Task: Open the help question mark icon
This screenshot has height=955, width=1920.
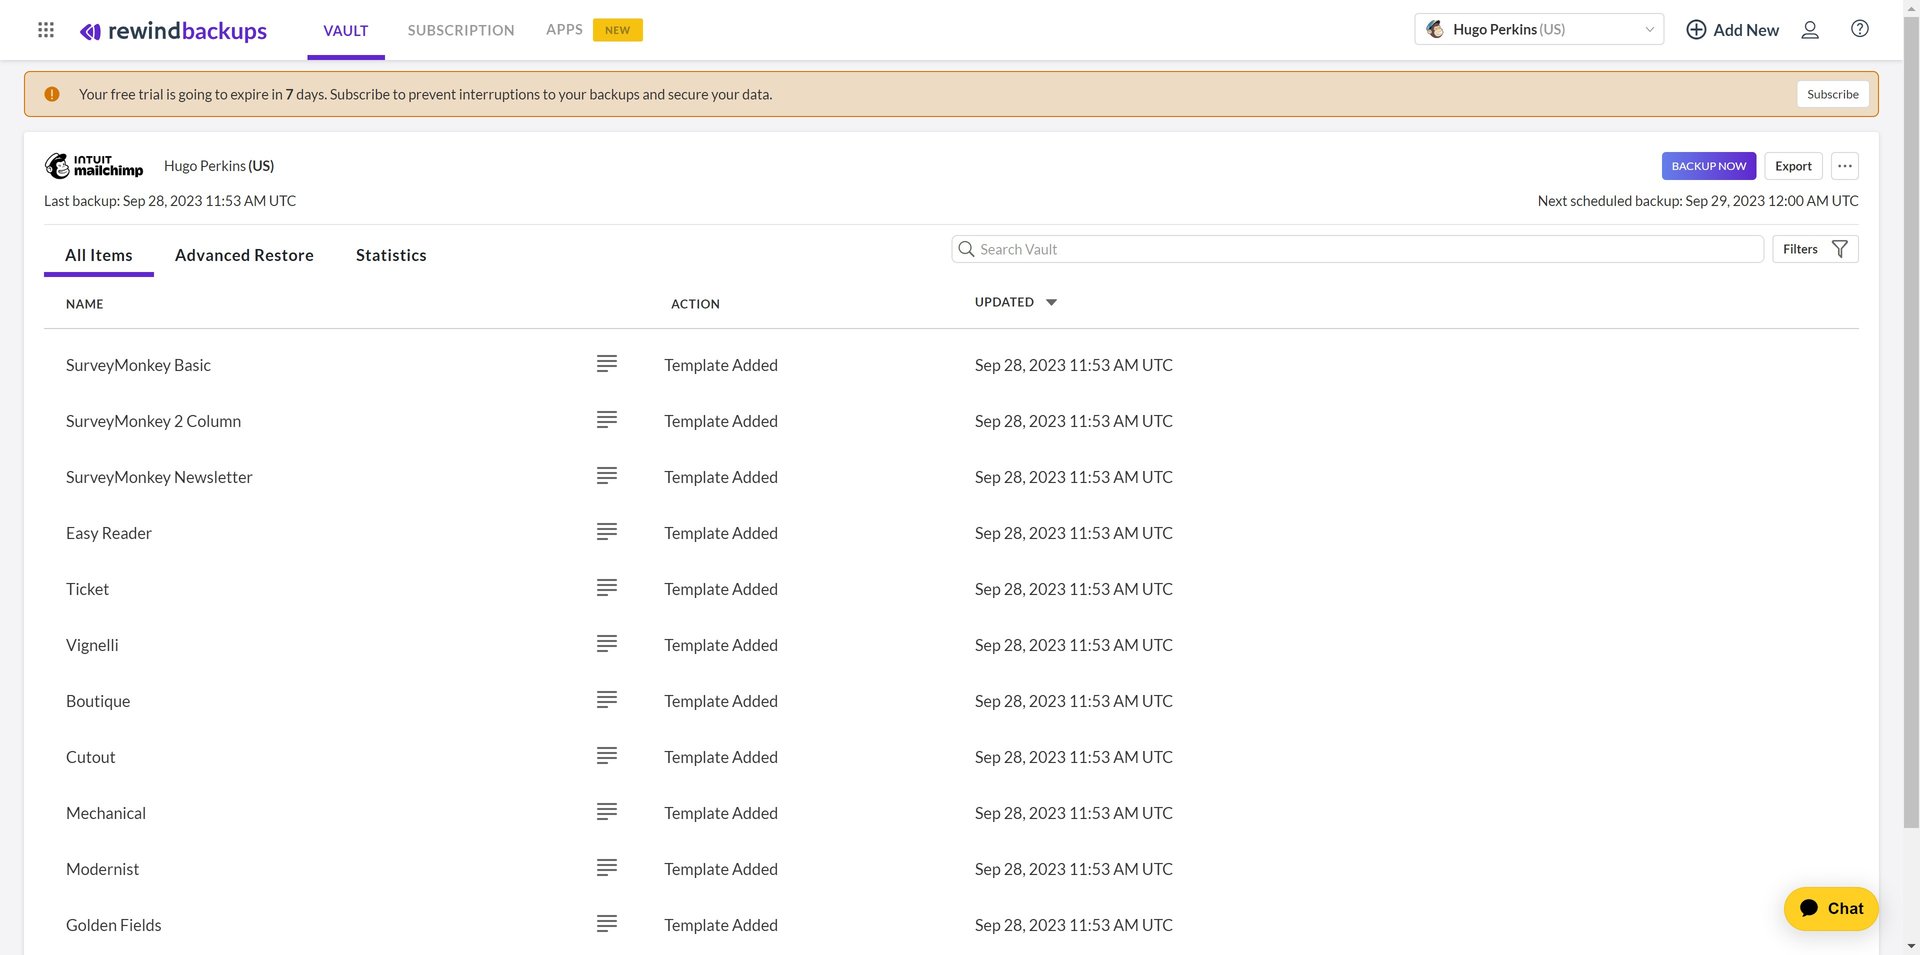Action: pyautogui.click(x=1859, y=29)
